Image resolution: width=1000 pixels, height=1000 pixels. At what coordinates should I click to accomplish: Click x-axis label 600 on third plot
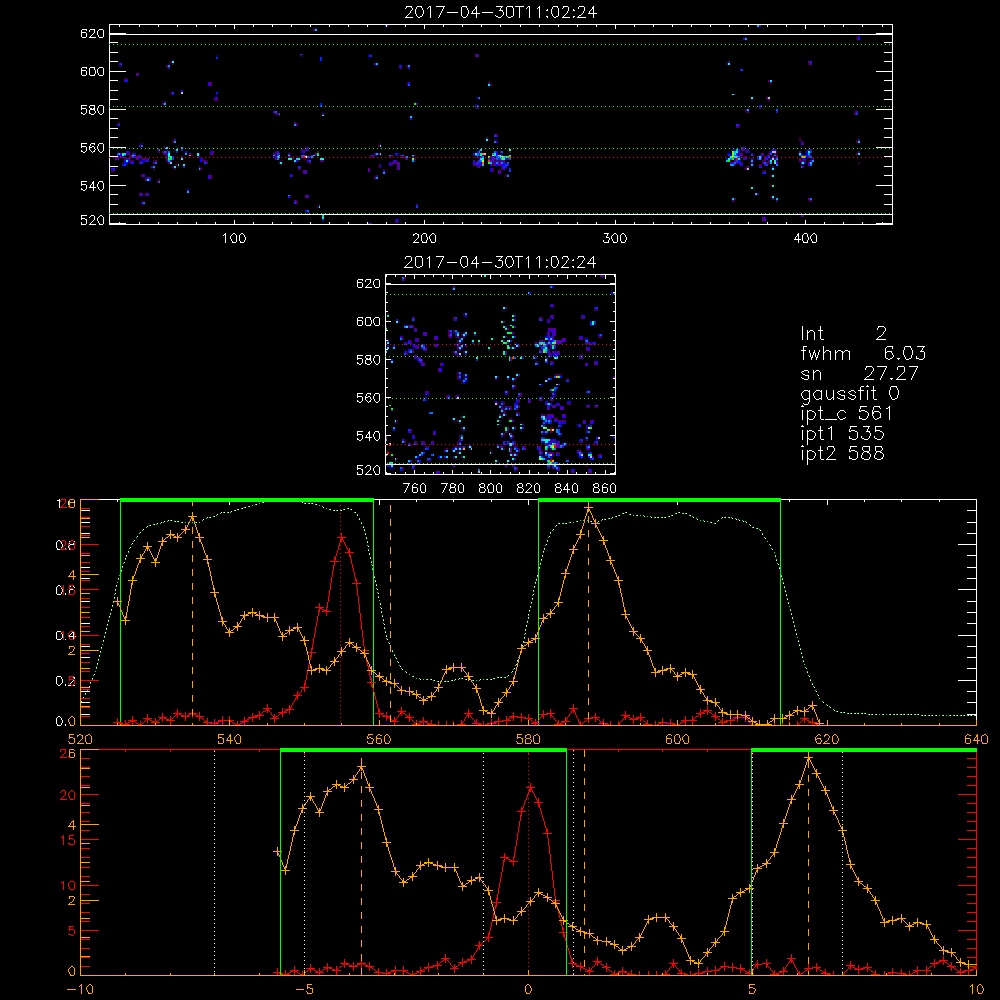tap(677, 739)
